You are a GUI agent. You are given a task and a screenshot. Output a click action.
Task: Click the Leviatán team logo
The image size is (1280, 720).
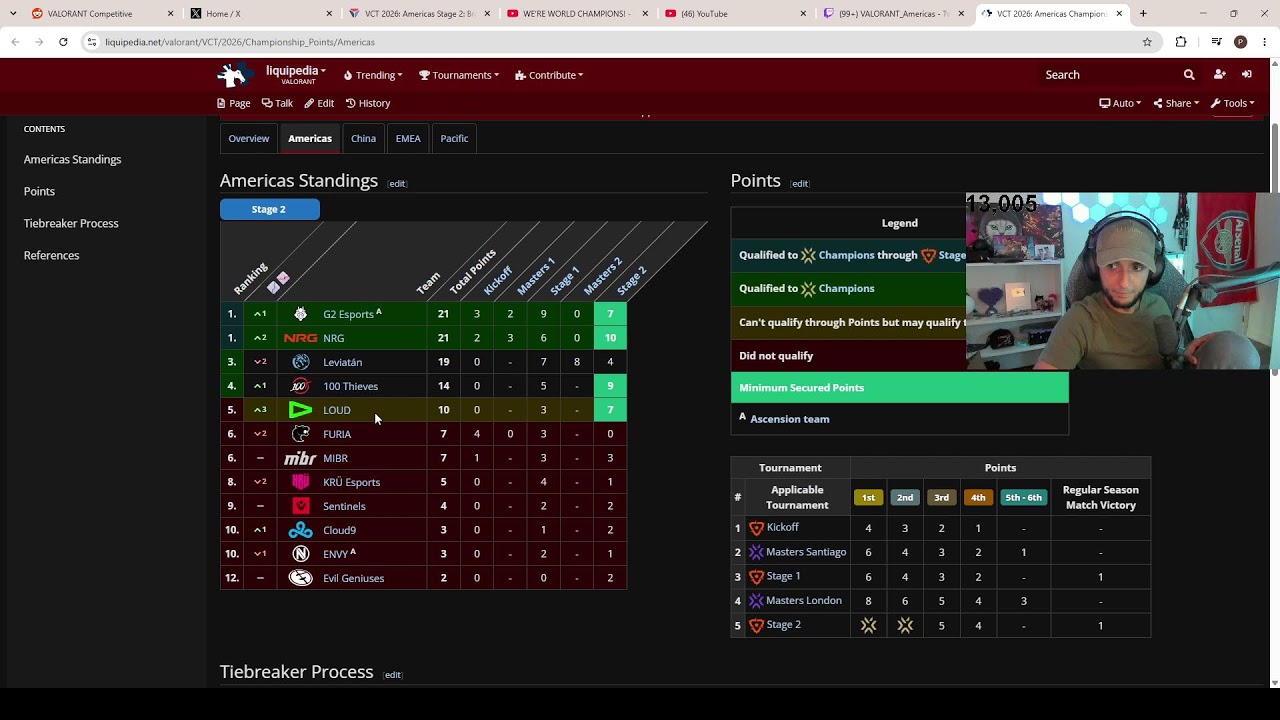pyautogui.click(x=300, y=362)
